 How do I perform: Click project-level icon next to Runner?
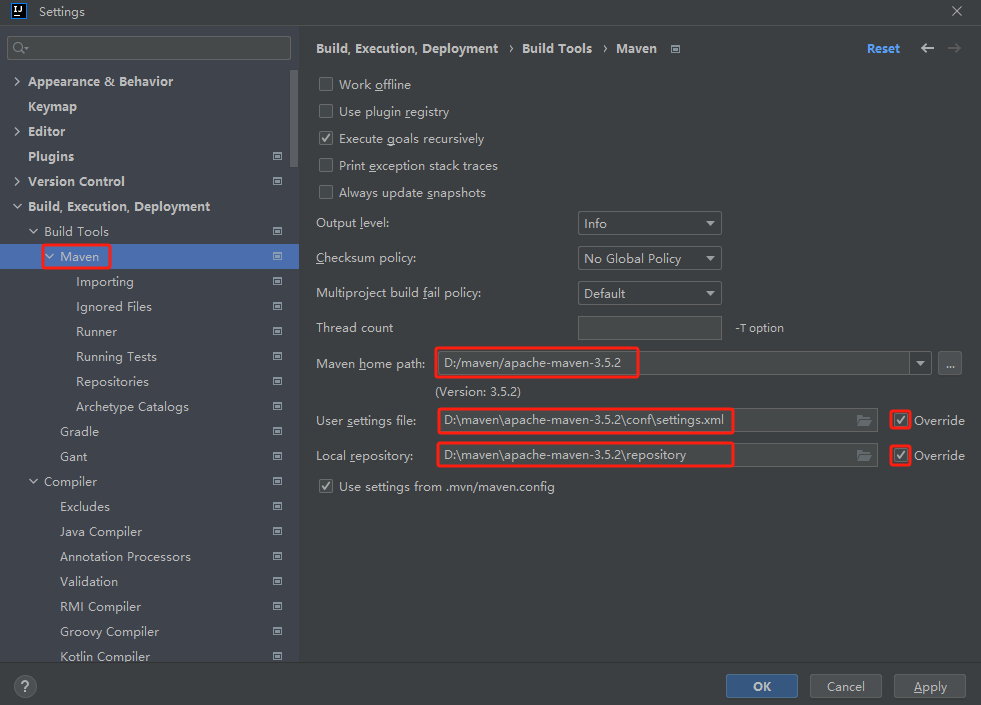coord(277,332)
